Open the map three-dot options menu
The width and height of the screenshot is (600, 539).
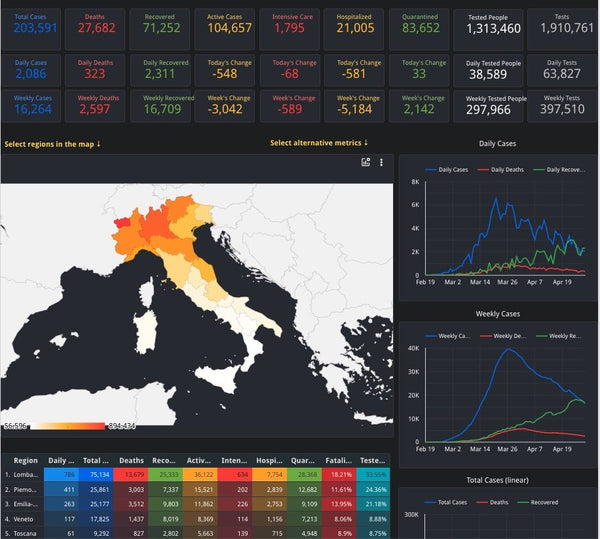(x=381, y=162)
